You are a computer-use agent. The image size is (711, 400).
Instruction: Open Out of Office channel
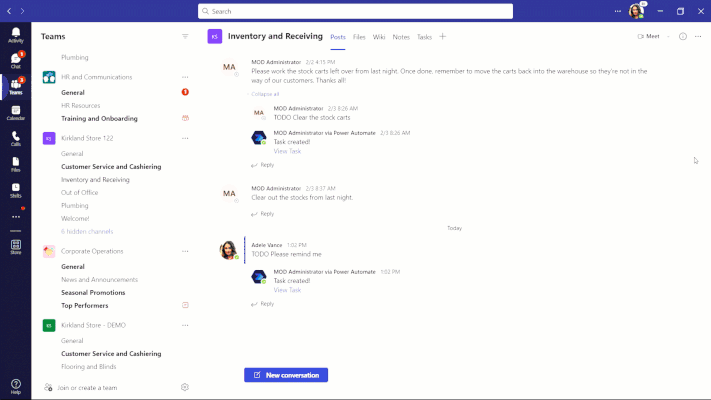point(79,193)
